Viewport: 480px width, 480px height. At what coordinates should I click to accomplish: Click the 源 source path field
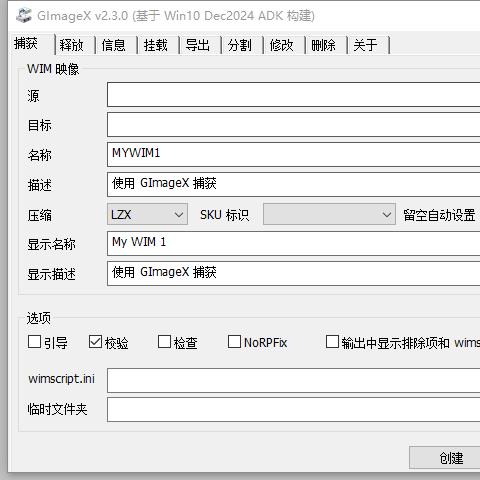click(293, 95)
